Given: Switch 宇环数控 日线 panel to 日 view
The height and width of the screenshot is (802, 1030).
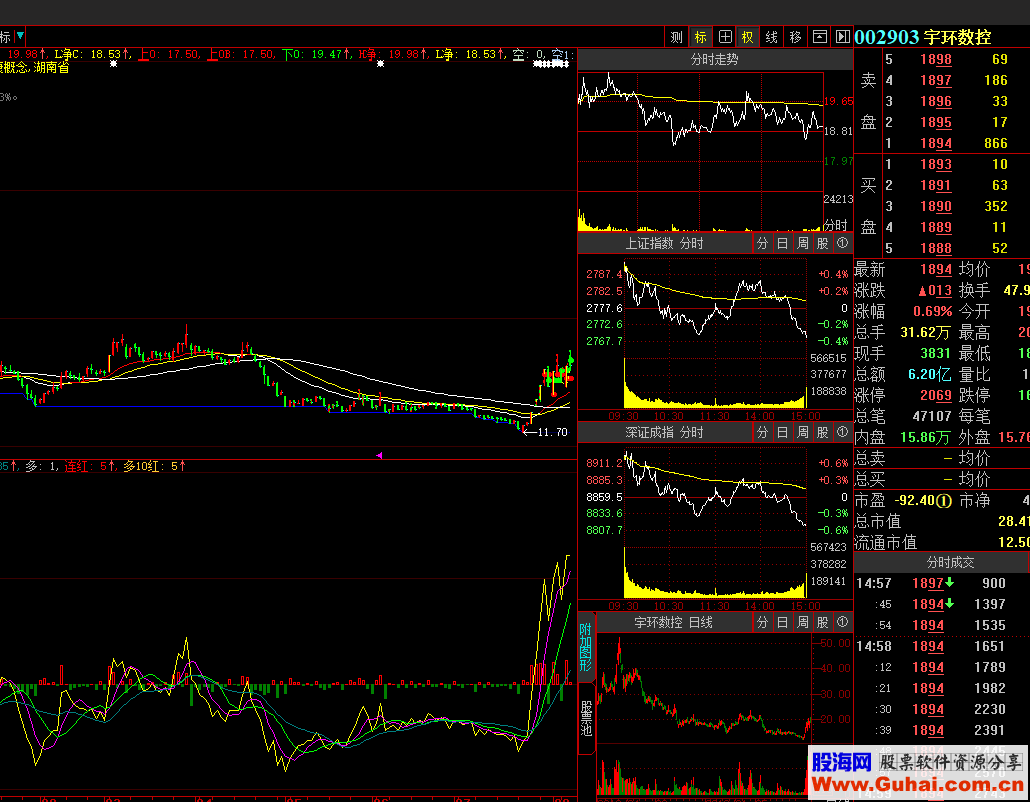Looking at the screenshot, I should click(x=782, y=622).
